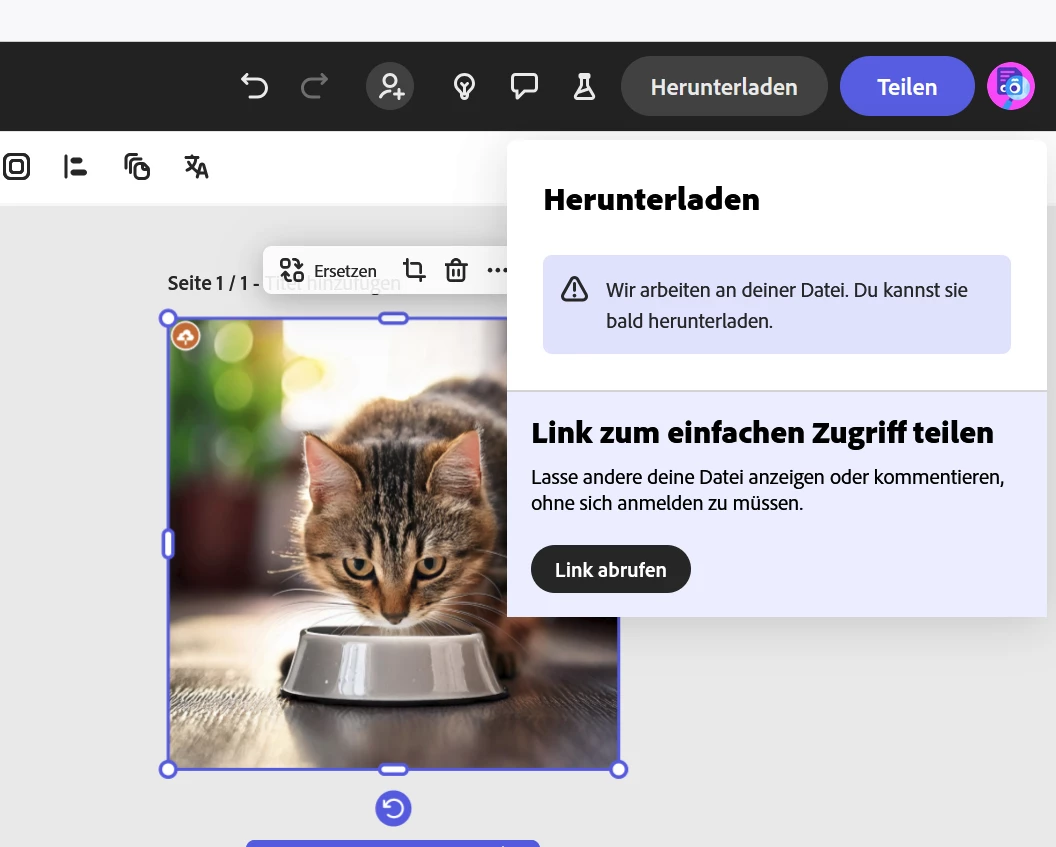The height and width of the screenshot is (847, 1056).
Task: Click the 'Lasse andere deine Datei anzeigen' description
Action: point(768,490)
